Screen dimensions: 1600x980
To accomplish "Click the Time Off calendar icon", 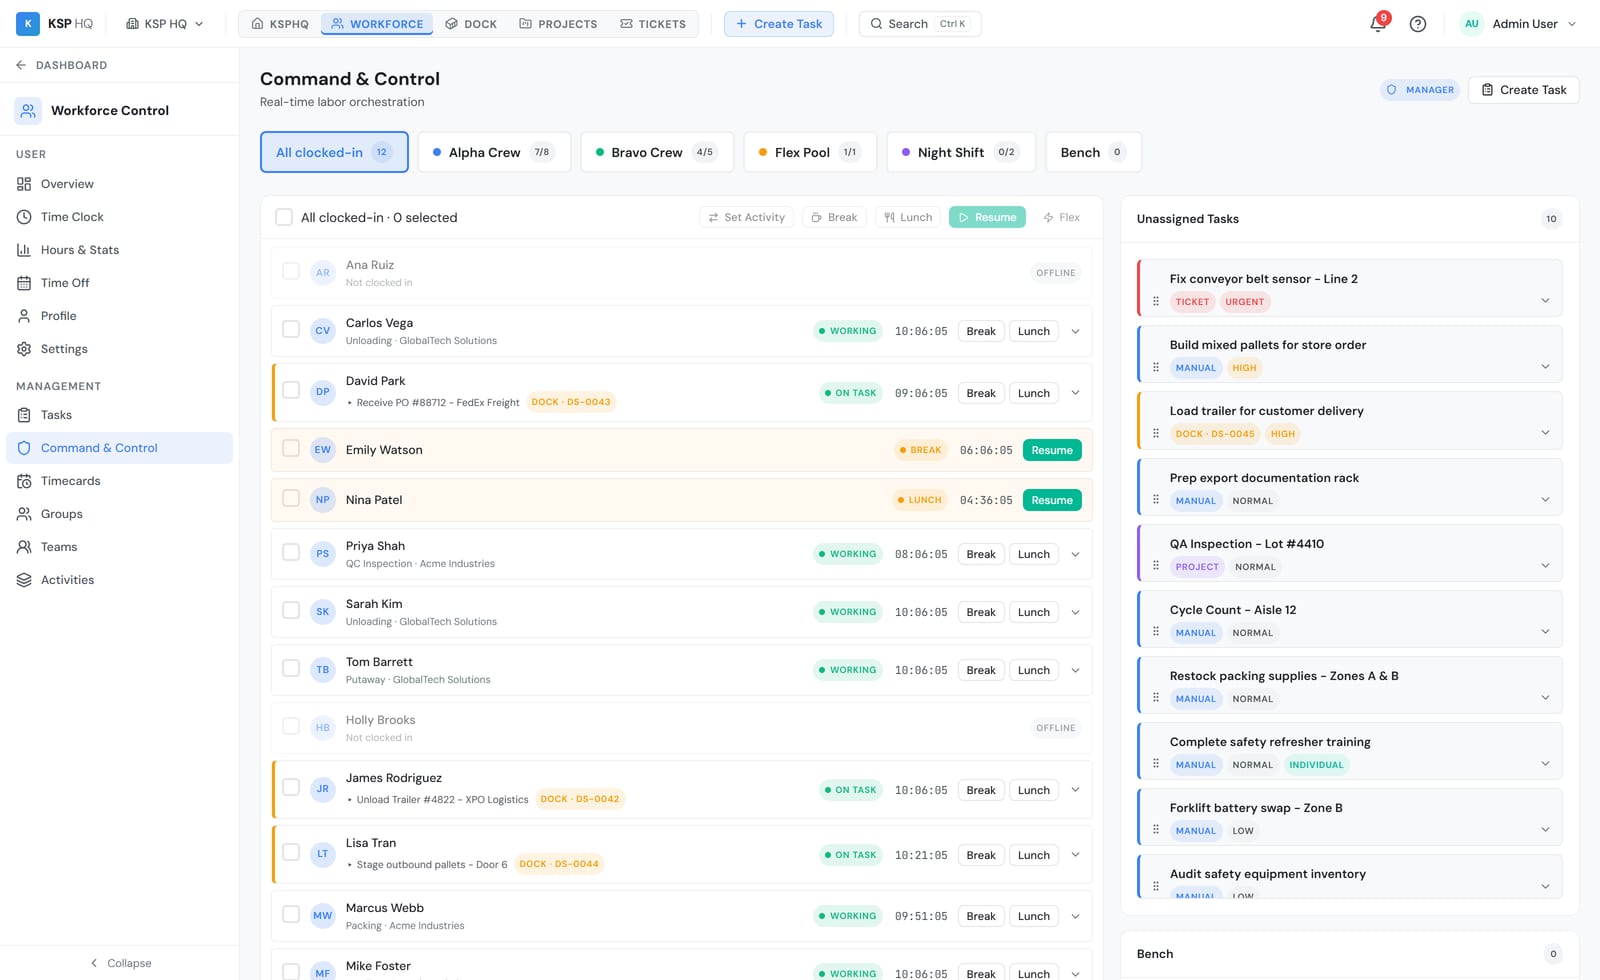I will click(24, 283).
